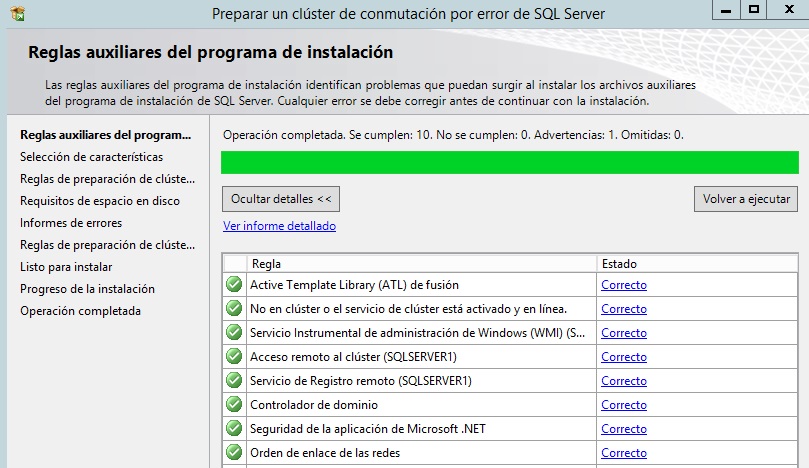Viewport: 809px width, 468px height.
Task: Click rule text Acceso remoto al clúster (SQLSERVER1)
Action: (353, 357)
